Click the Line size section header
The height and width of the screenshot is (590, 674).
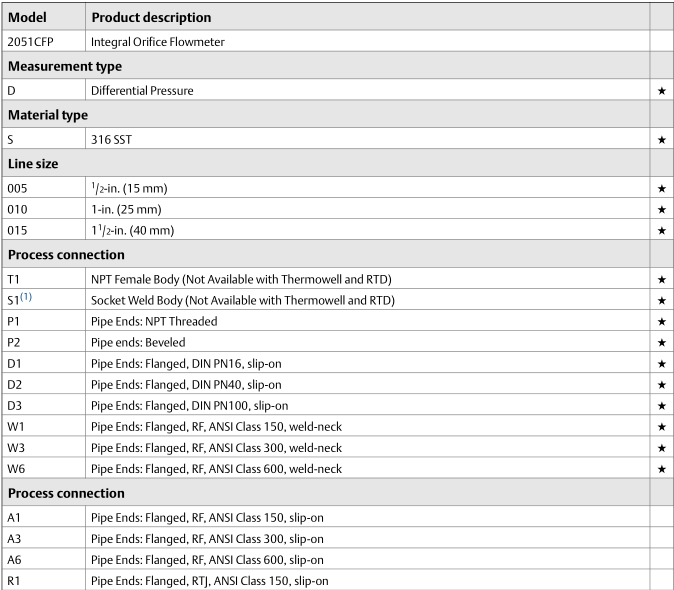35,164
